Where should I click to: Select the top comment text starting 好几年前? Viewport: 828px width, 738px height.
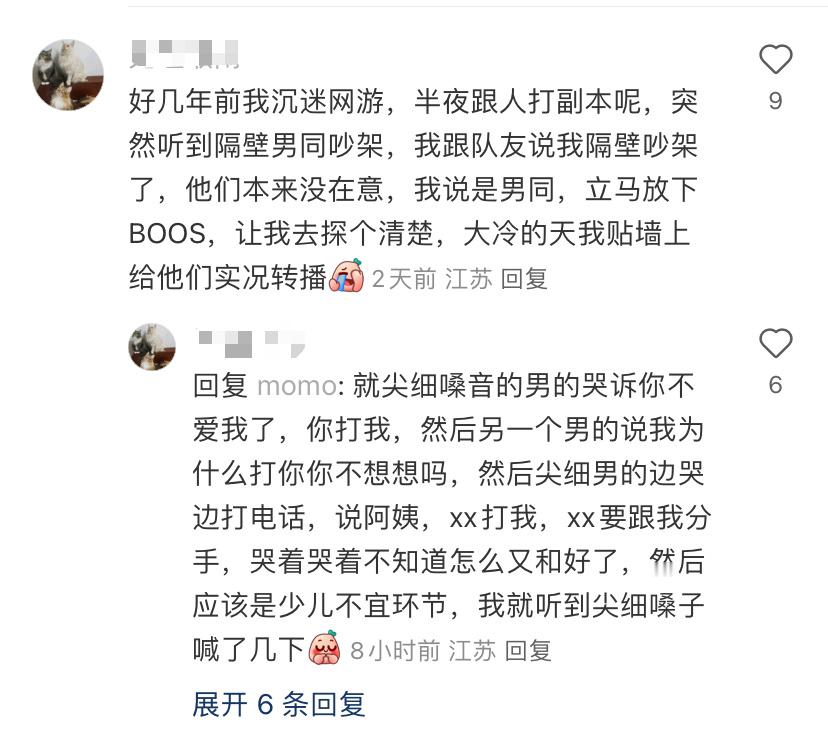click(413, 189)
